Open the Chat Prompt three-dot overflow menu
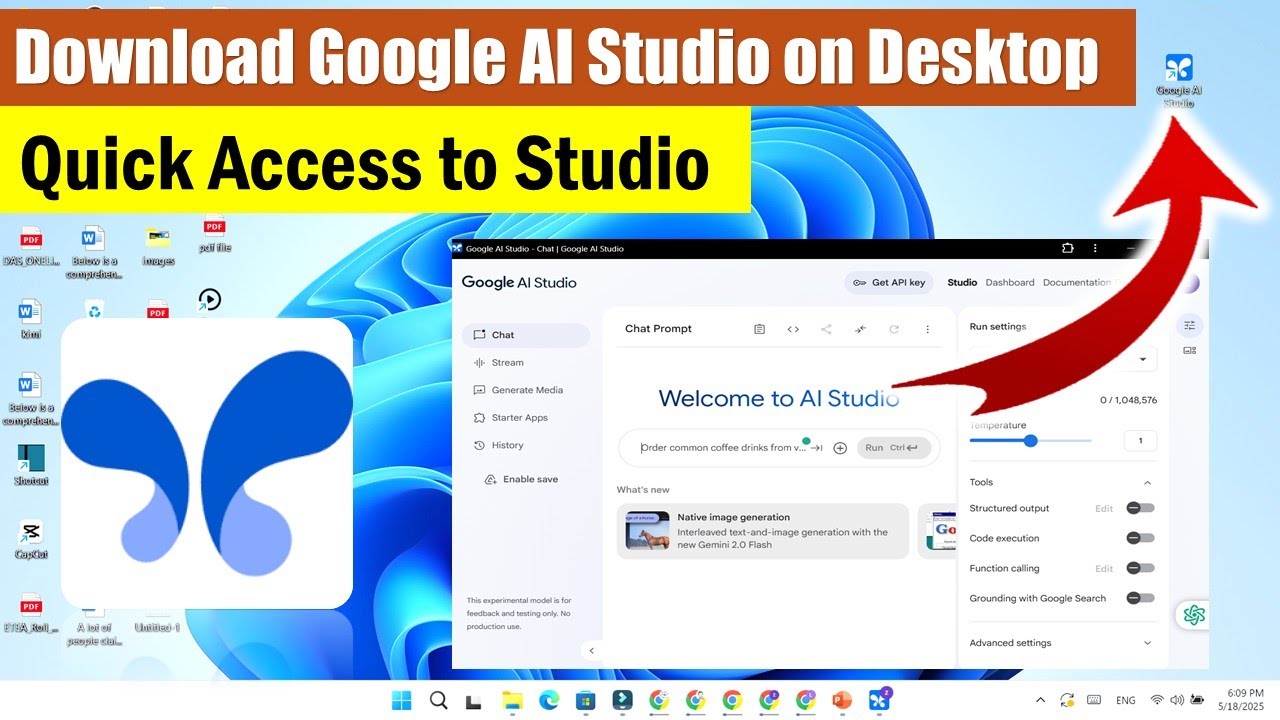The width and height of the screenshot is (1280, 720). click(927, 329)
